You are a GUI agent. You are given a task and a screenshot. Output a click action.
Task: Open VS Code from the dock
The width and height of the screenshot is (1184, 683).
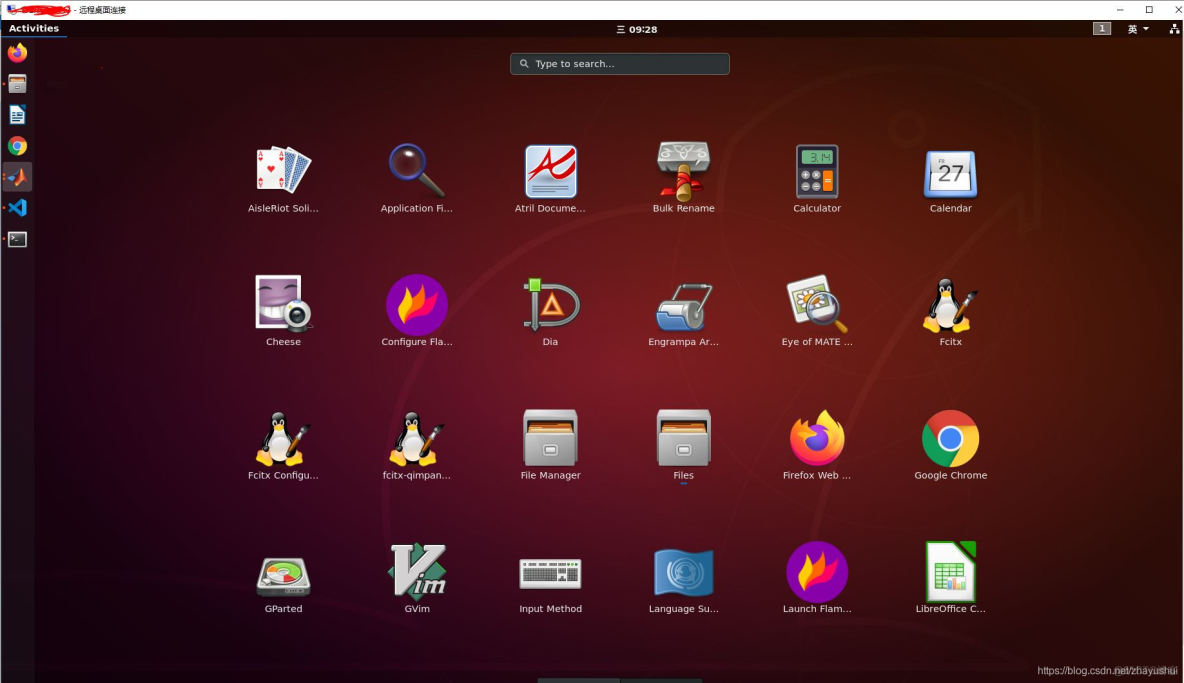click(17, 208)
